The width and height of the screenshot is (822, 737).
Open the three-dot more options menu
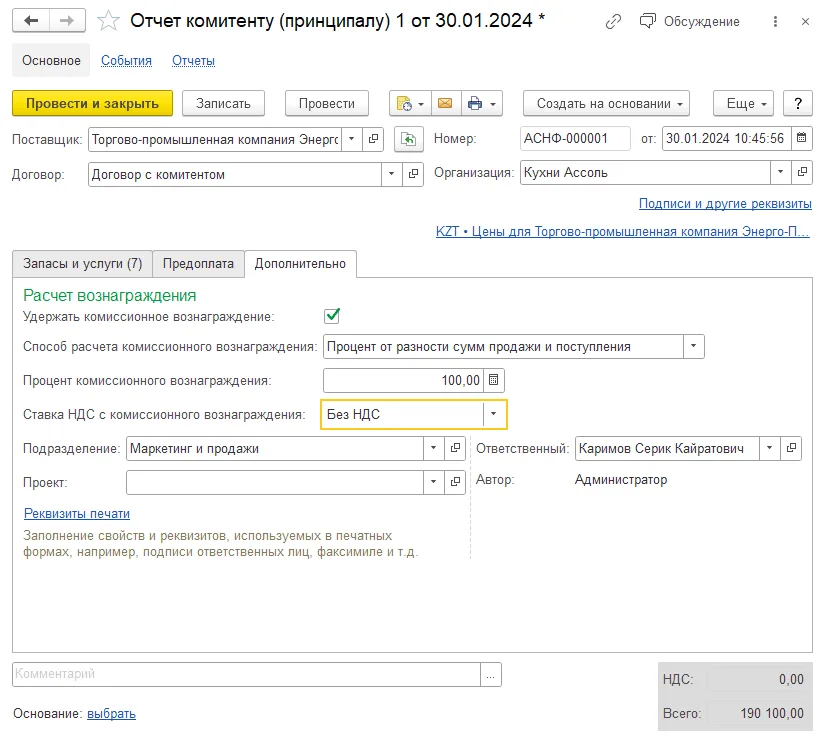775,21
